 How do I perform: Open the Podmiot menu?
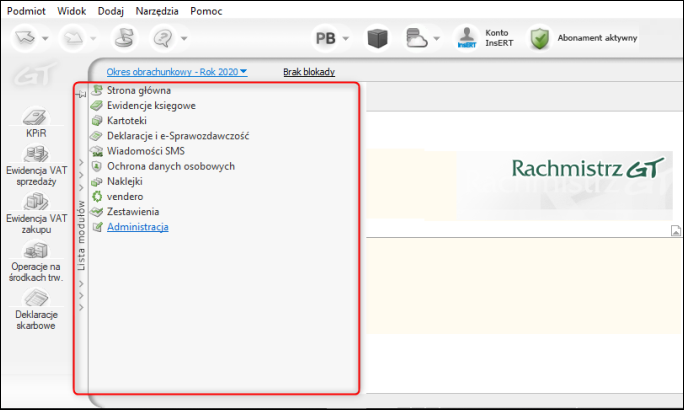26,11
